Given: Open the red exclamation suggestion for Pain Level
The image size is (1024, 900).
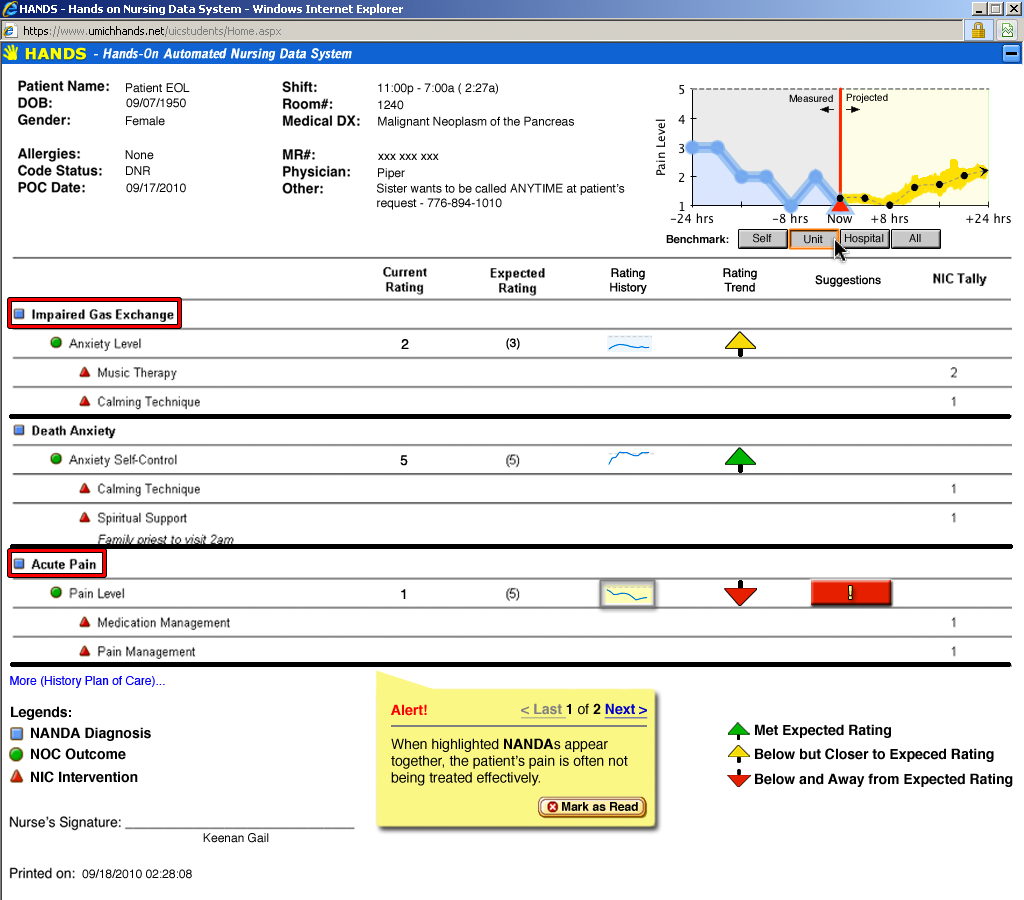Looking at the screenshot, I should (x=850, y=592).
